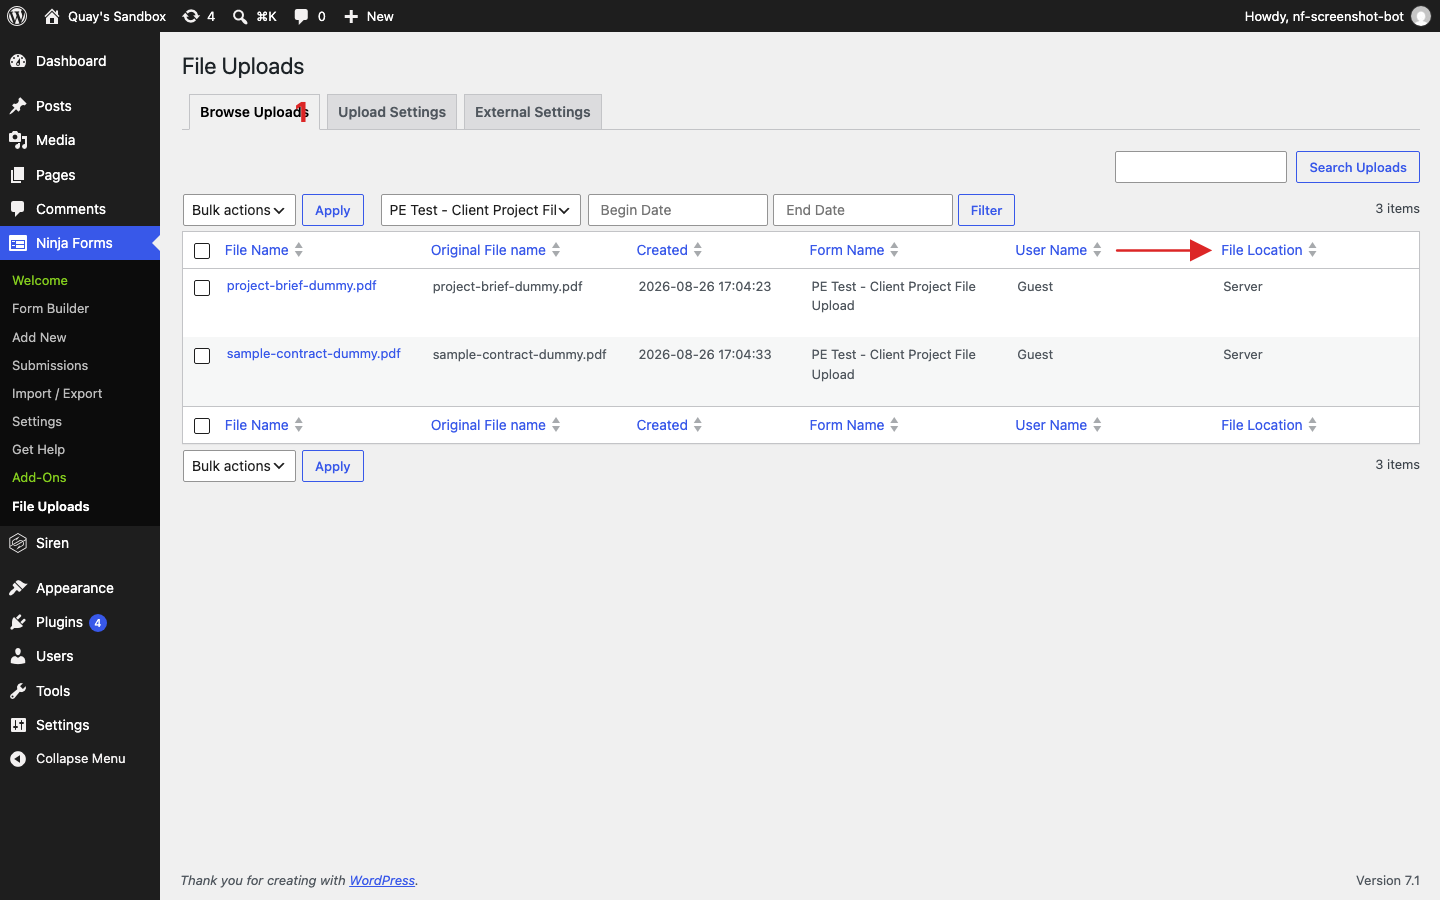Sort by User Name arrows in header
The width and height of the screenshot is (1440, 900).
[1097, 250]
